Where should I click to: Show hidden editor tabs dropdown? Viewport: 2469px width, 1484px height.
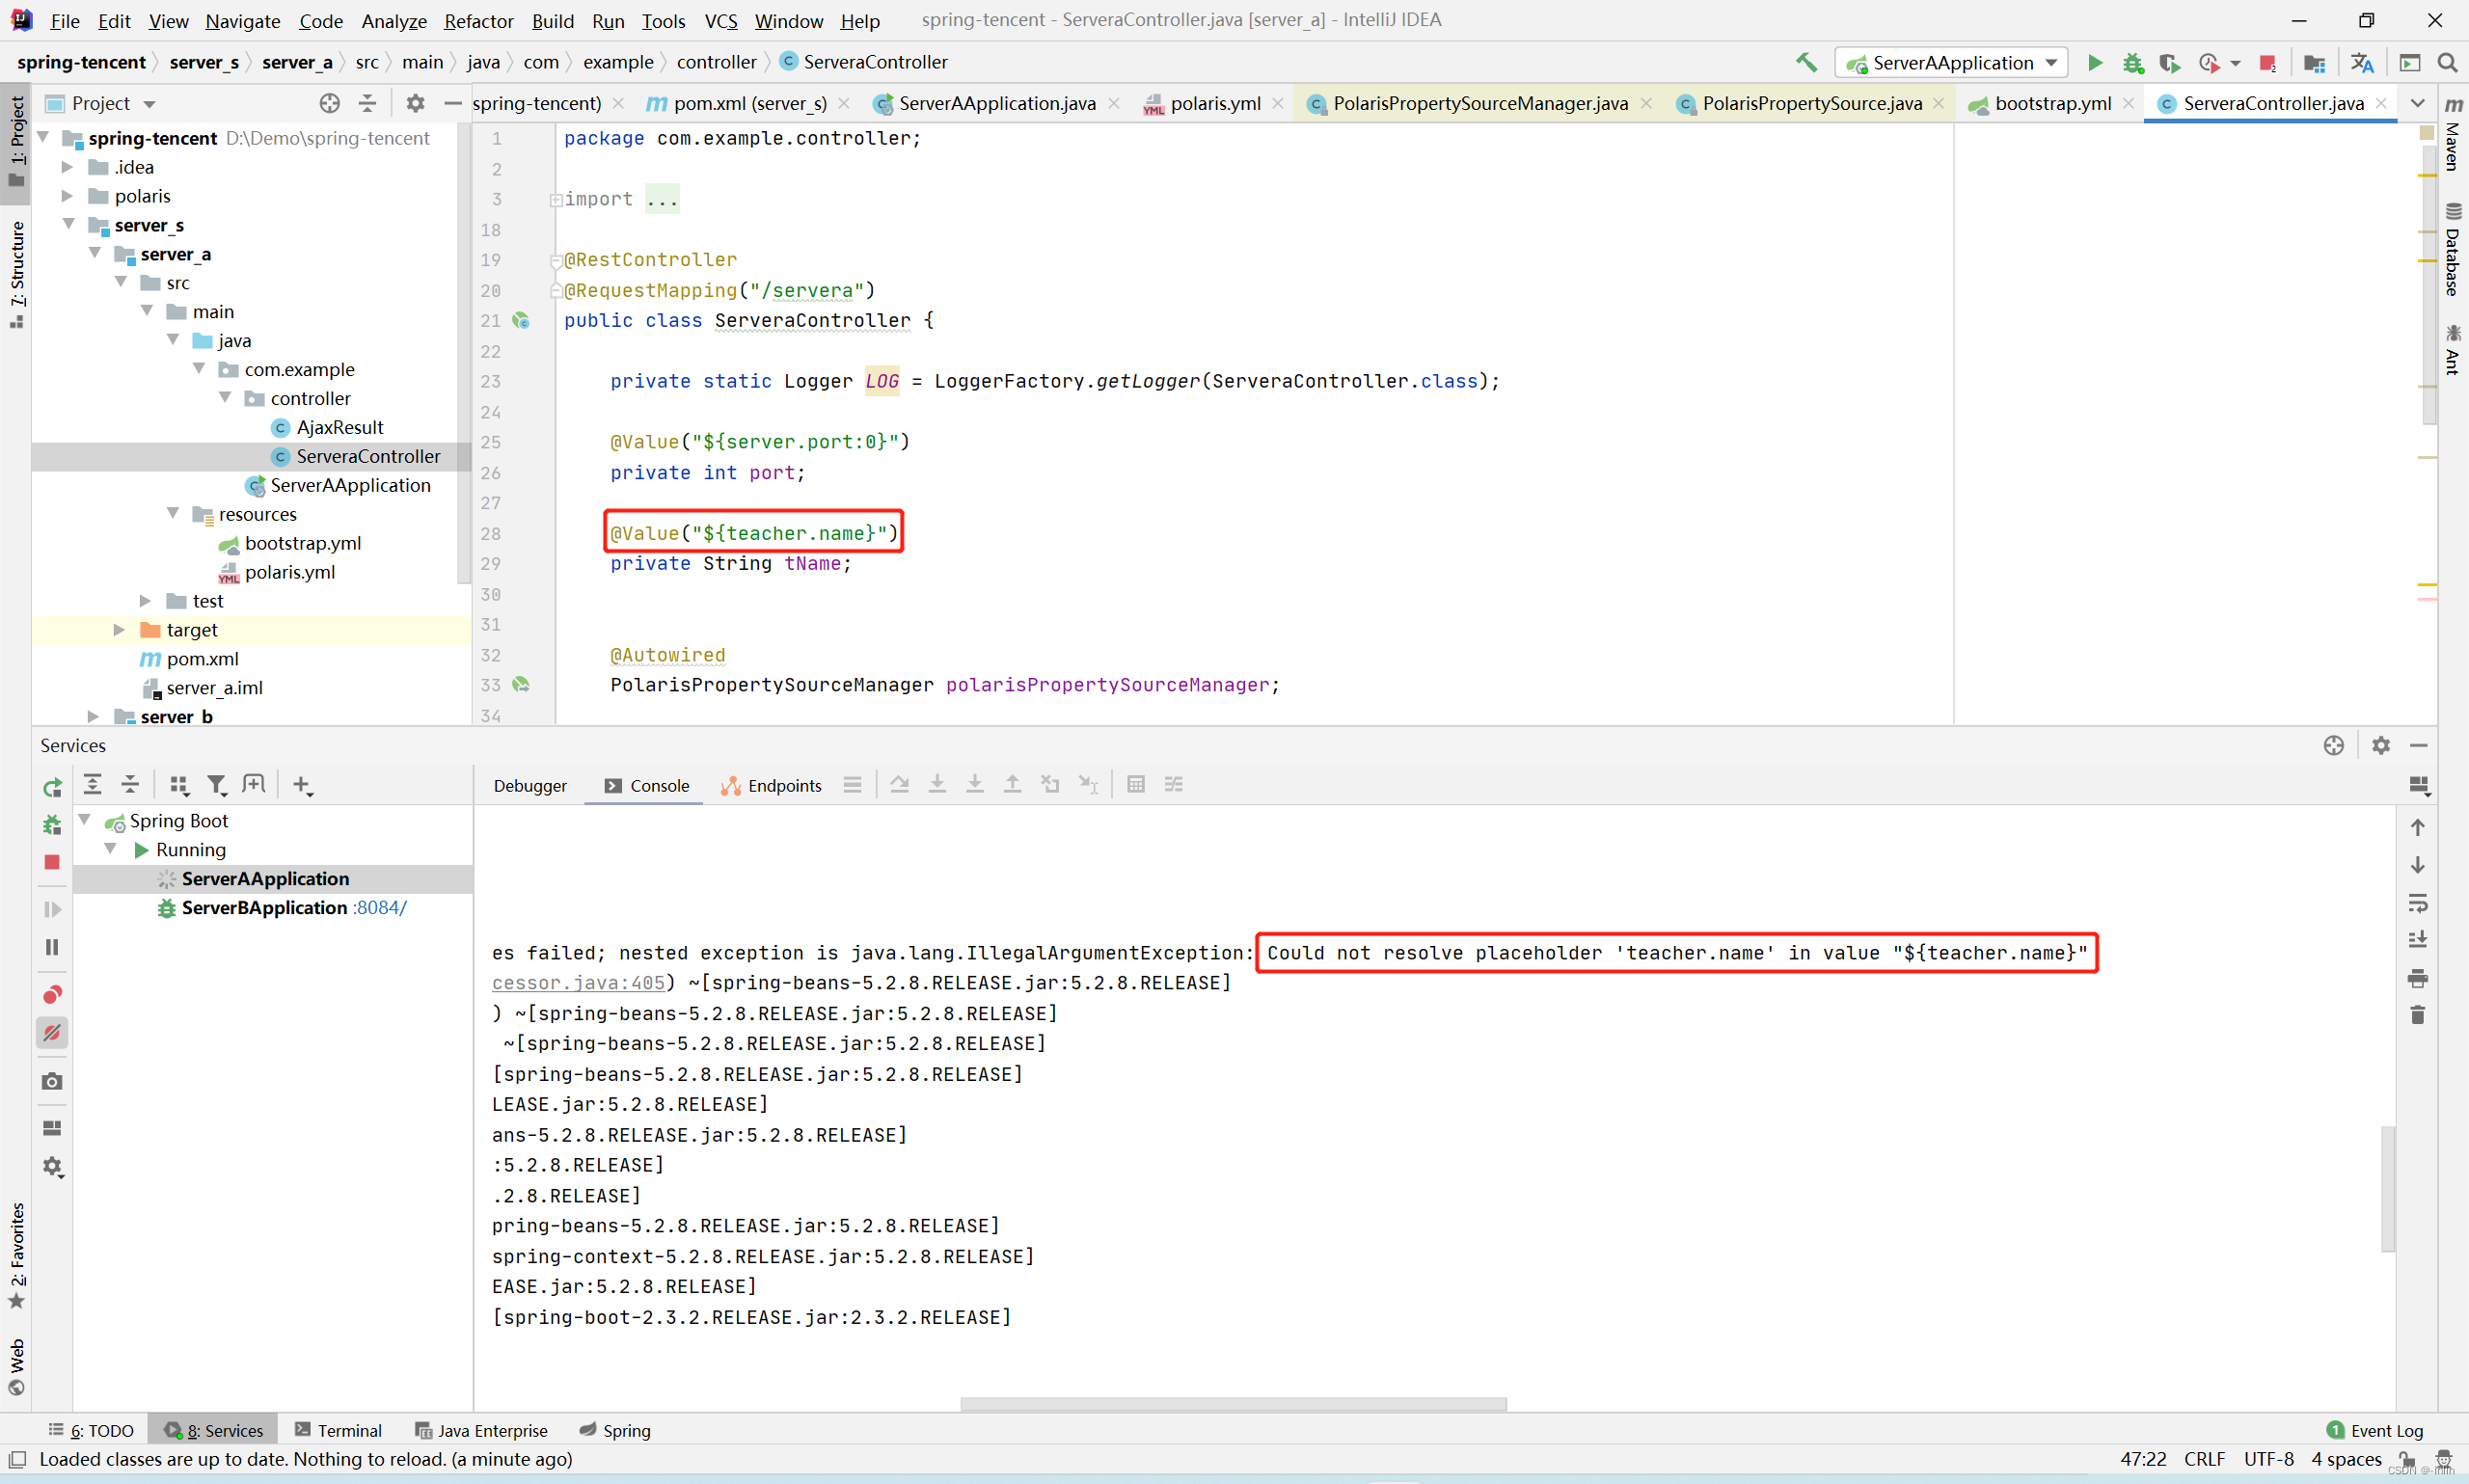coord(2417,103)
